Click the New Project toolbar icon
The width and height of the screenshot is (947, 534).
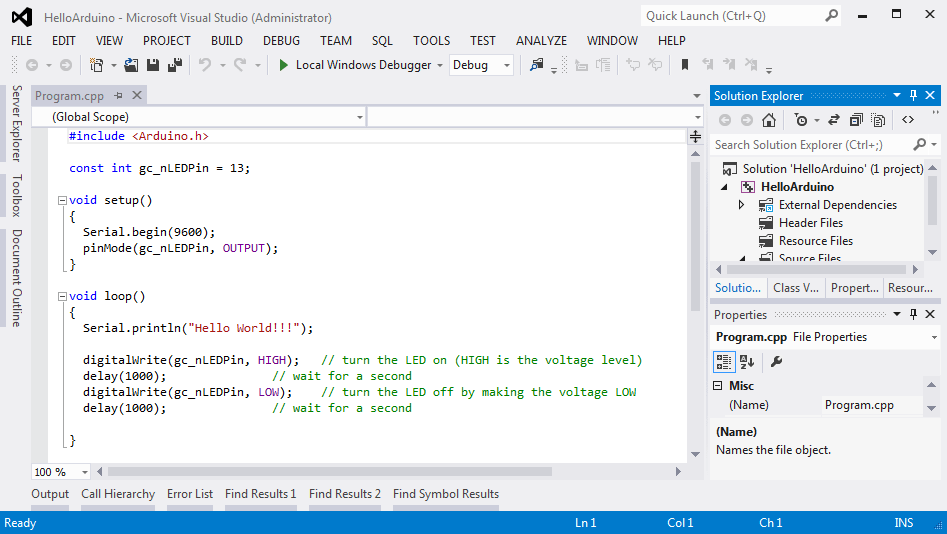tap(96, 65)
